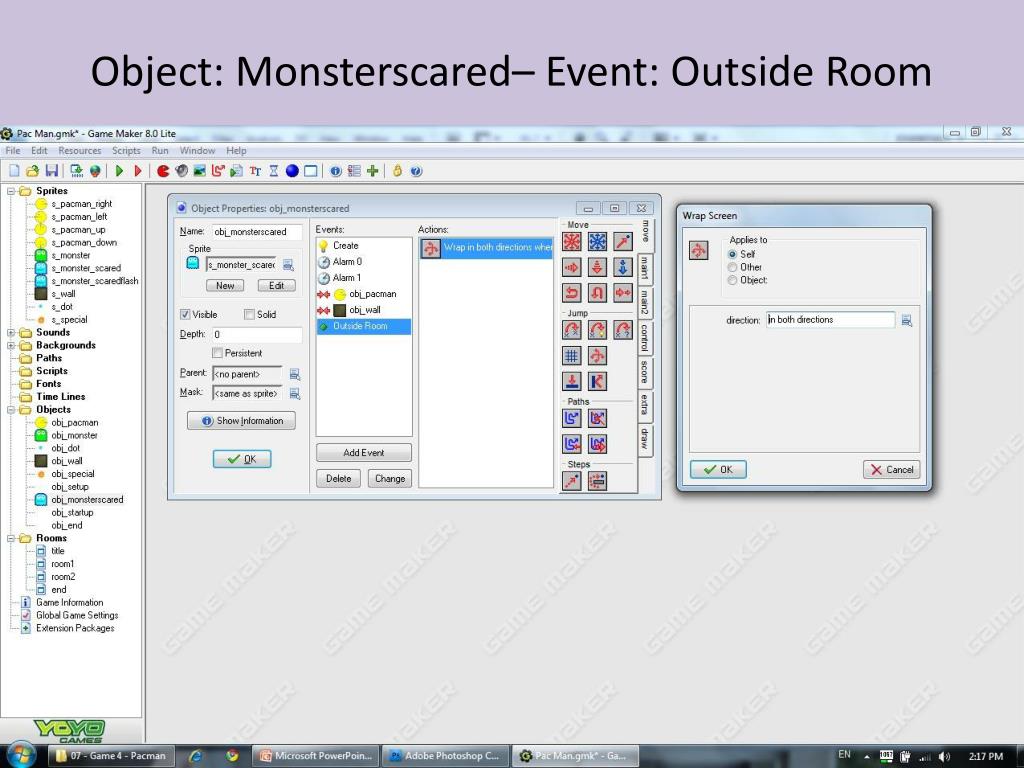1024x768 pixels.
Task: Create a sprite with the red Pacman icon
Action: [x=163, y=171]
